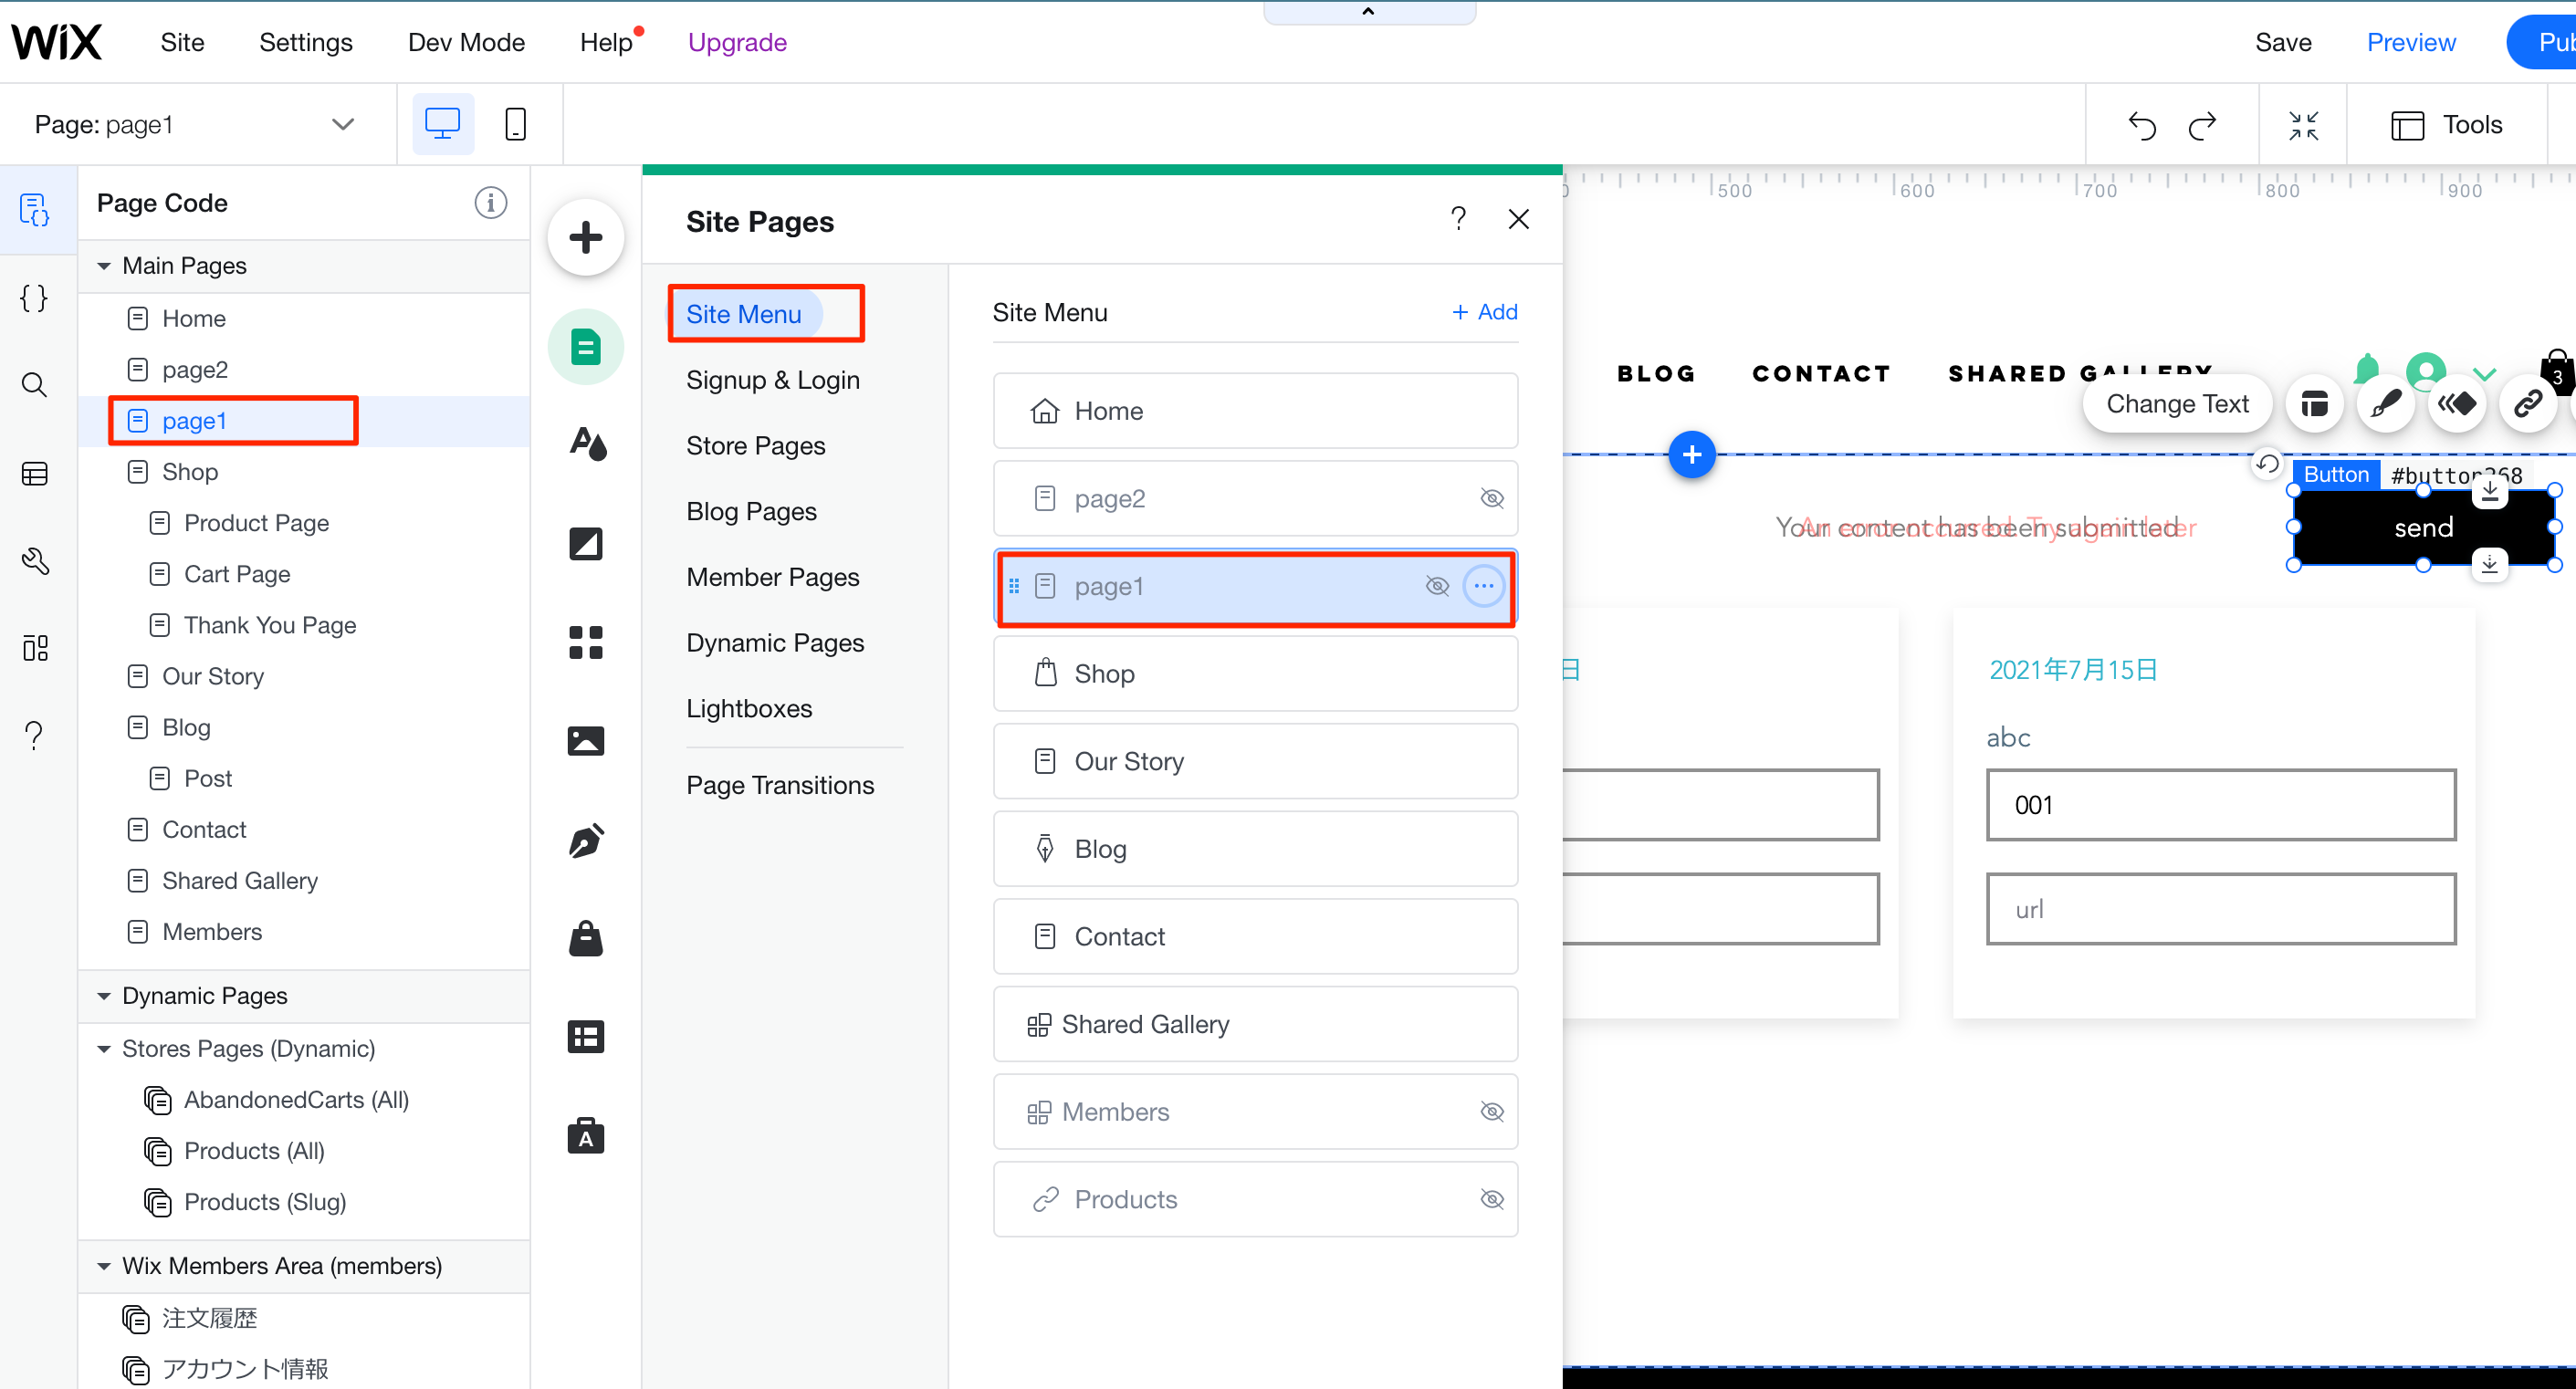2576x1389 pixels.
Task: Select the Signup & Login tab
Action: point(772,380)
